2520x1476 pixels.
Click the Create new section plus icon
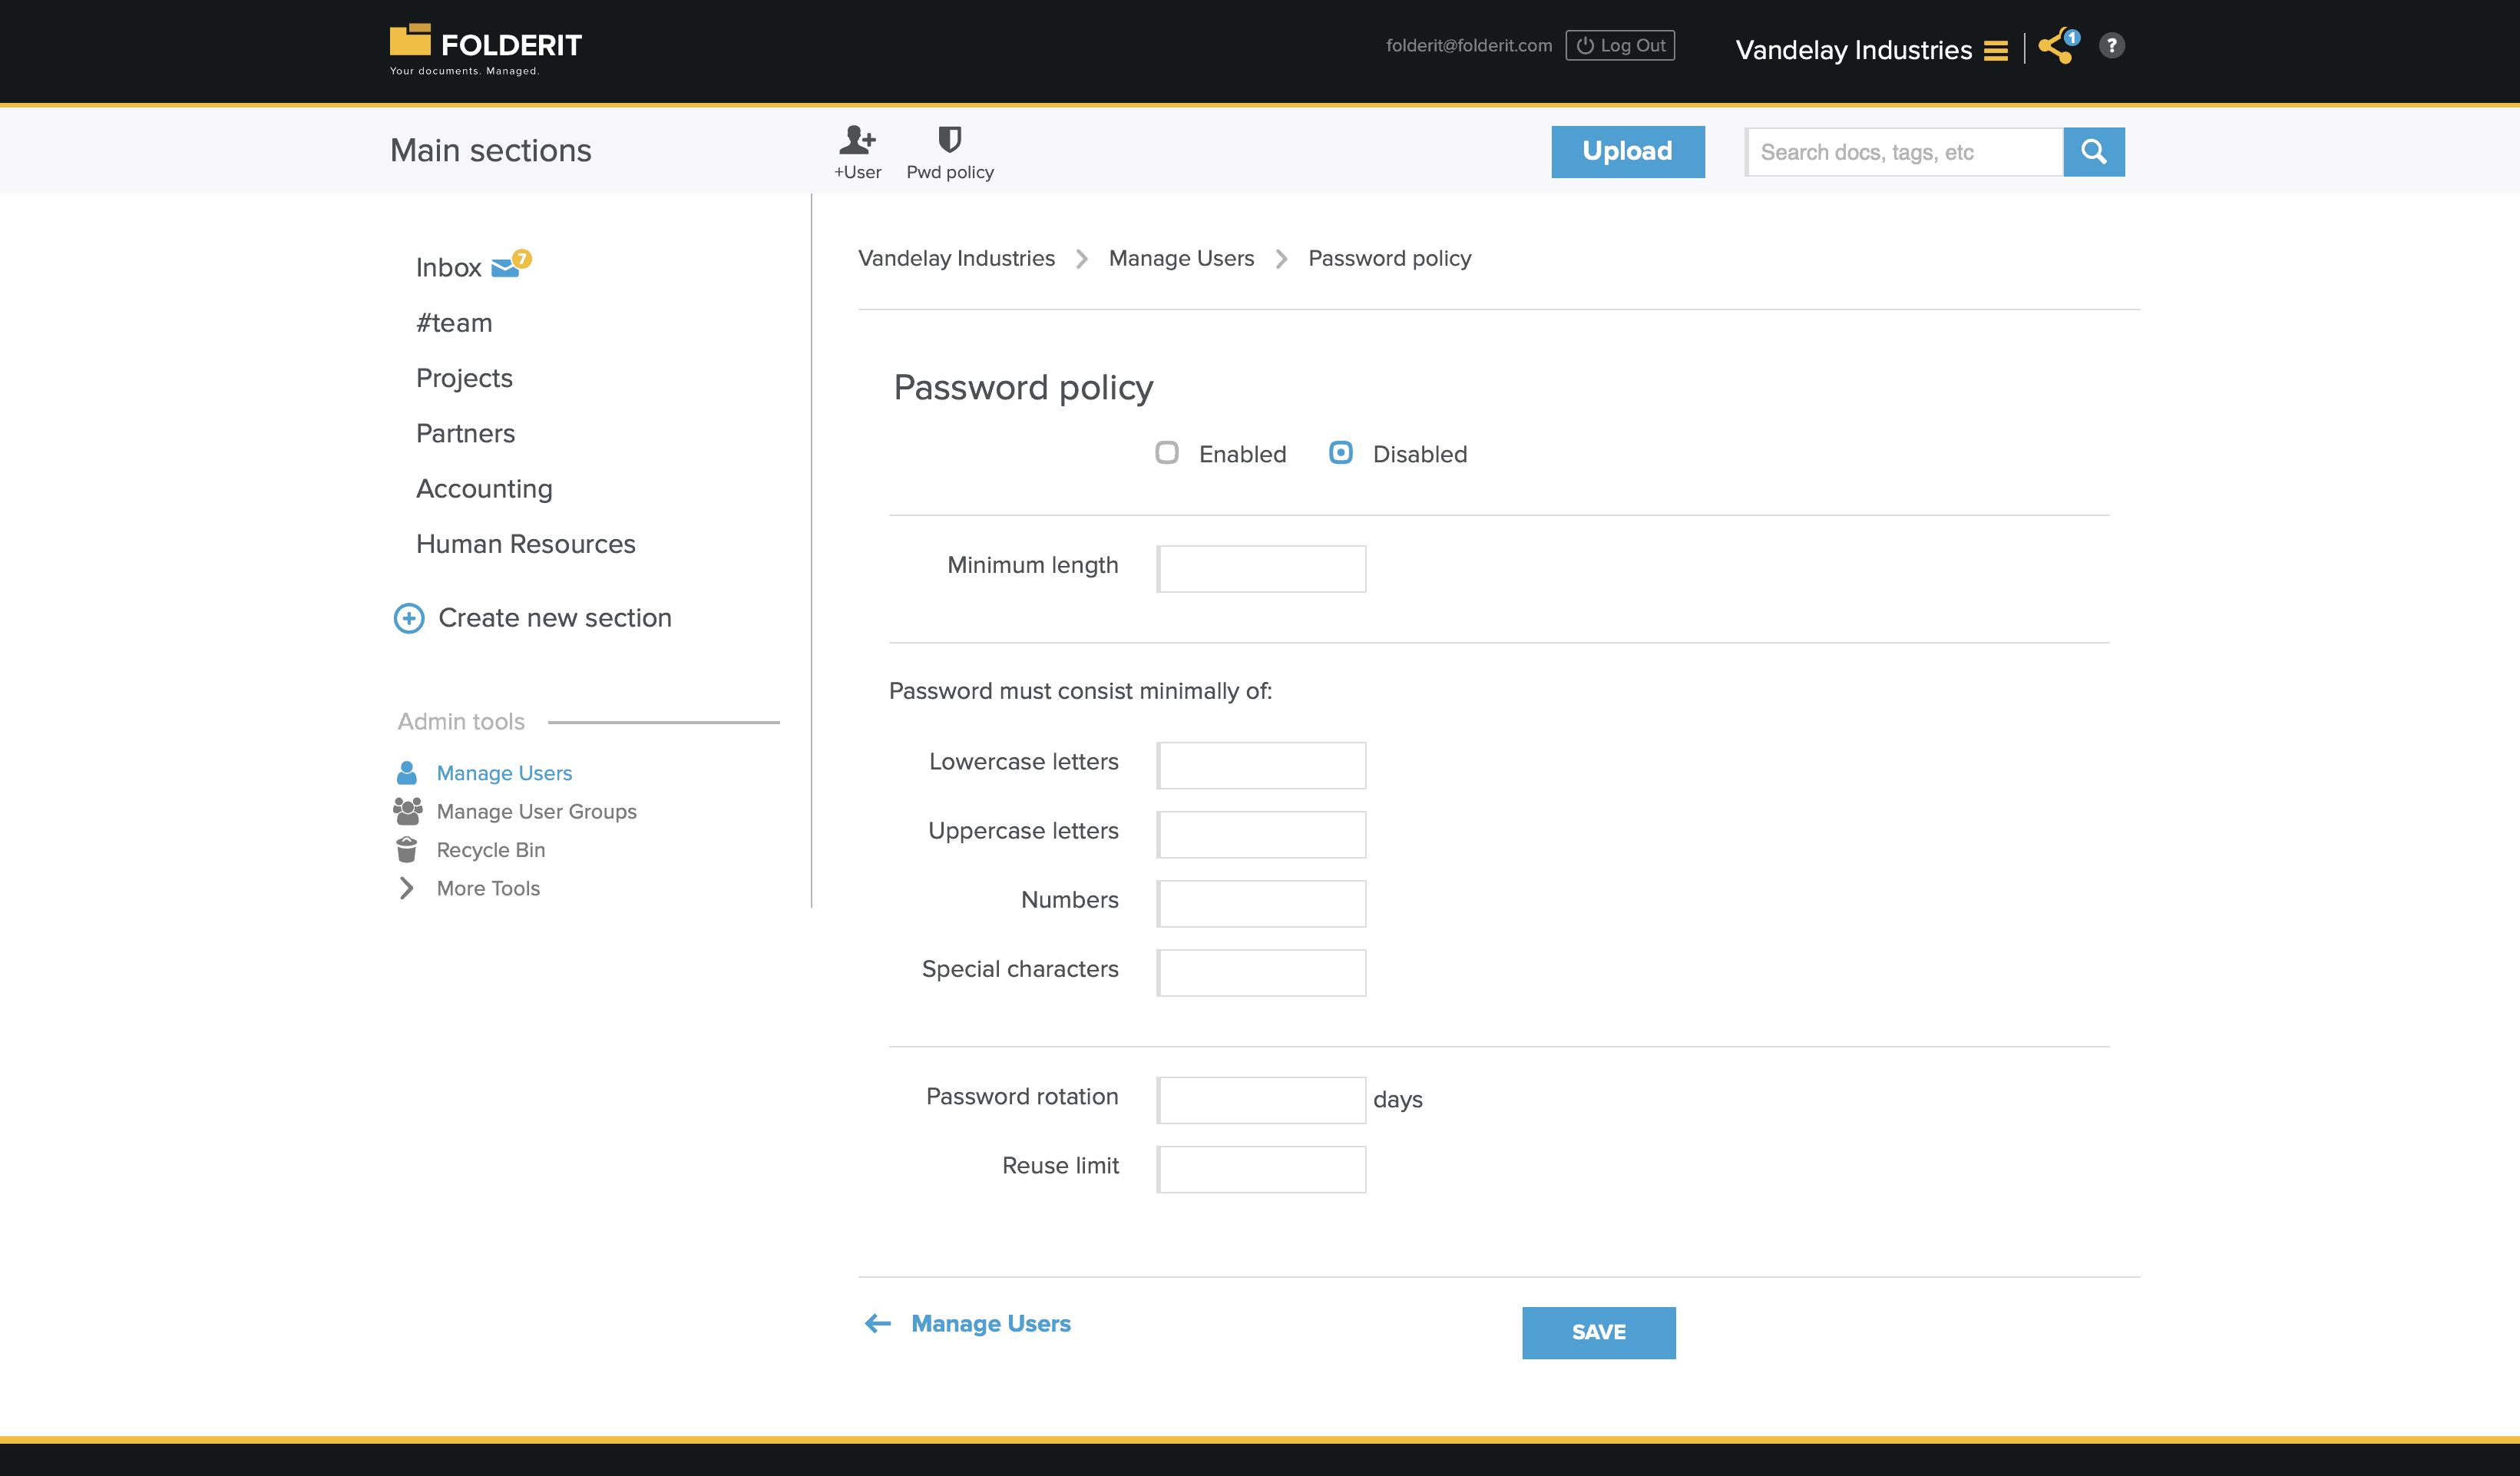tap(408, 618)
